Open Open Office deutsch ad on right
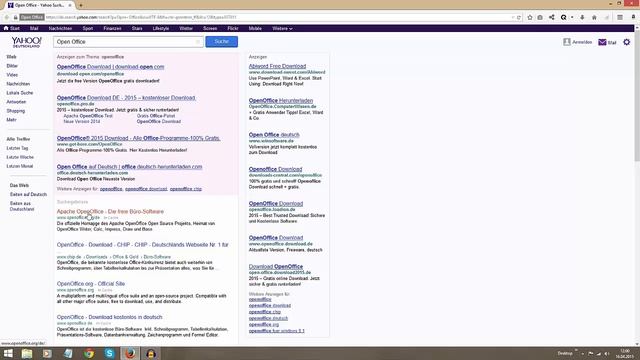 pos(274,135)
